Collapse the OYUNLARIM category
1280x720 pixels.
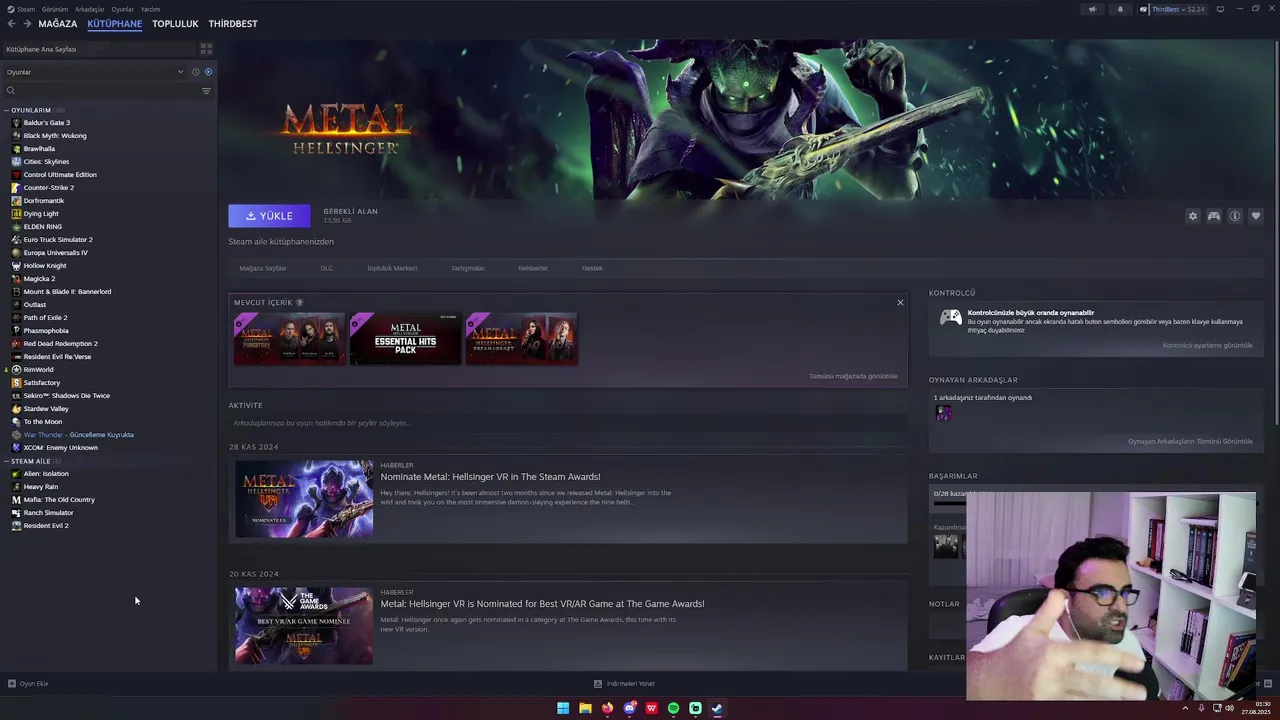[7, 110]
